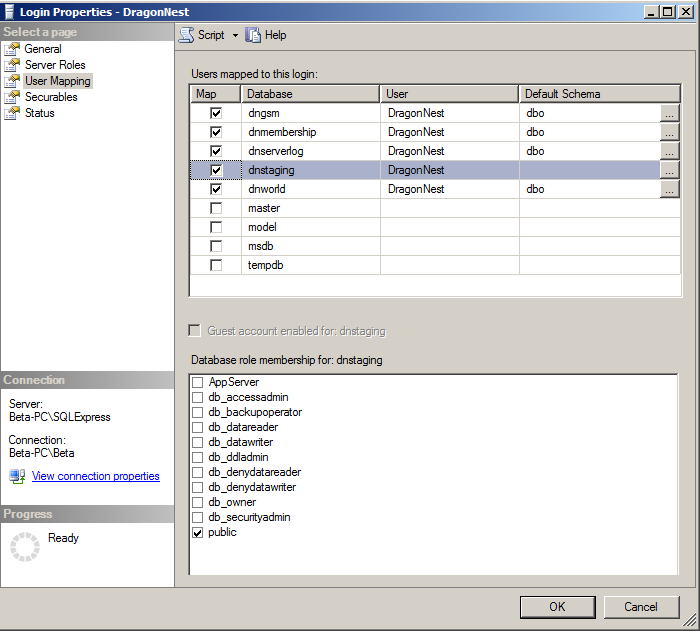Select the dnserverlog database cell
Screen dimensions: 700x631
tap(311, 151)
